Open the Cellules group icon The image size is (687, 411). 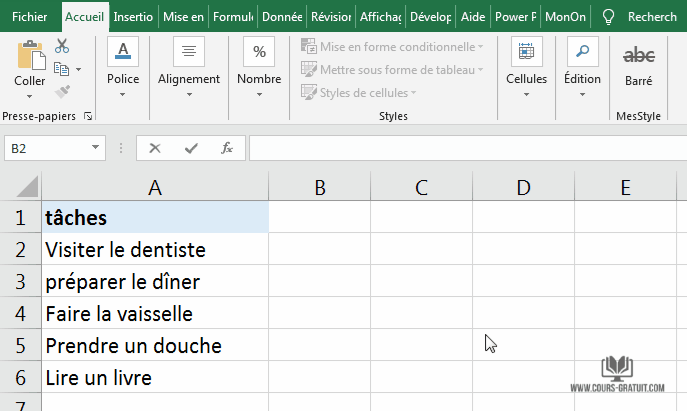point(526,52)
